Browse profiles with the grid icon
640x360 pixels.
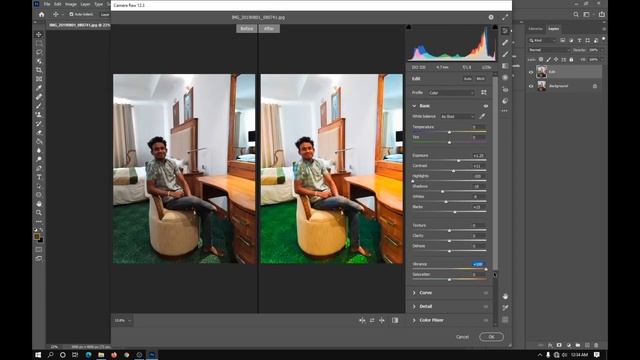pyautogui.click(x=484, y=93)
